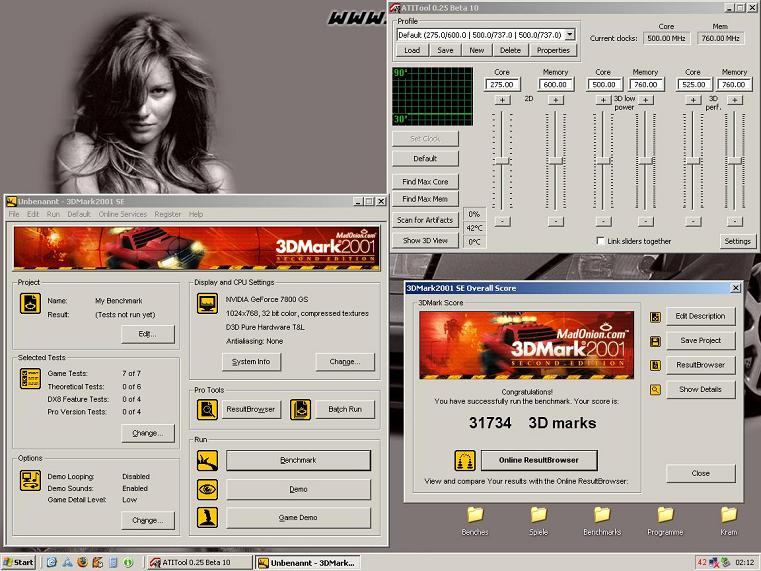Viewport: 761px width, 571px height.
Task: Switch to Unbenannt - 3DMark taskbar item
Action: [308, 563]
